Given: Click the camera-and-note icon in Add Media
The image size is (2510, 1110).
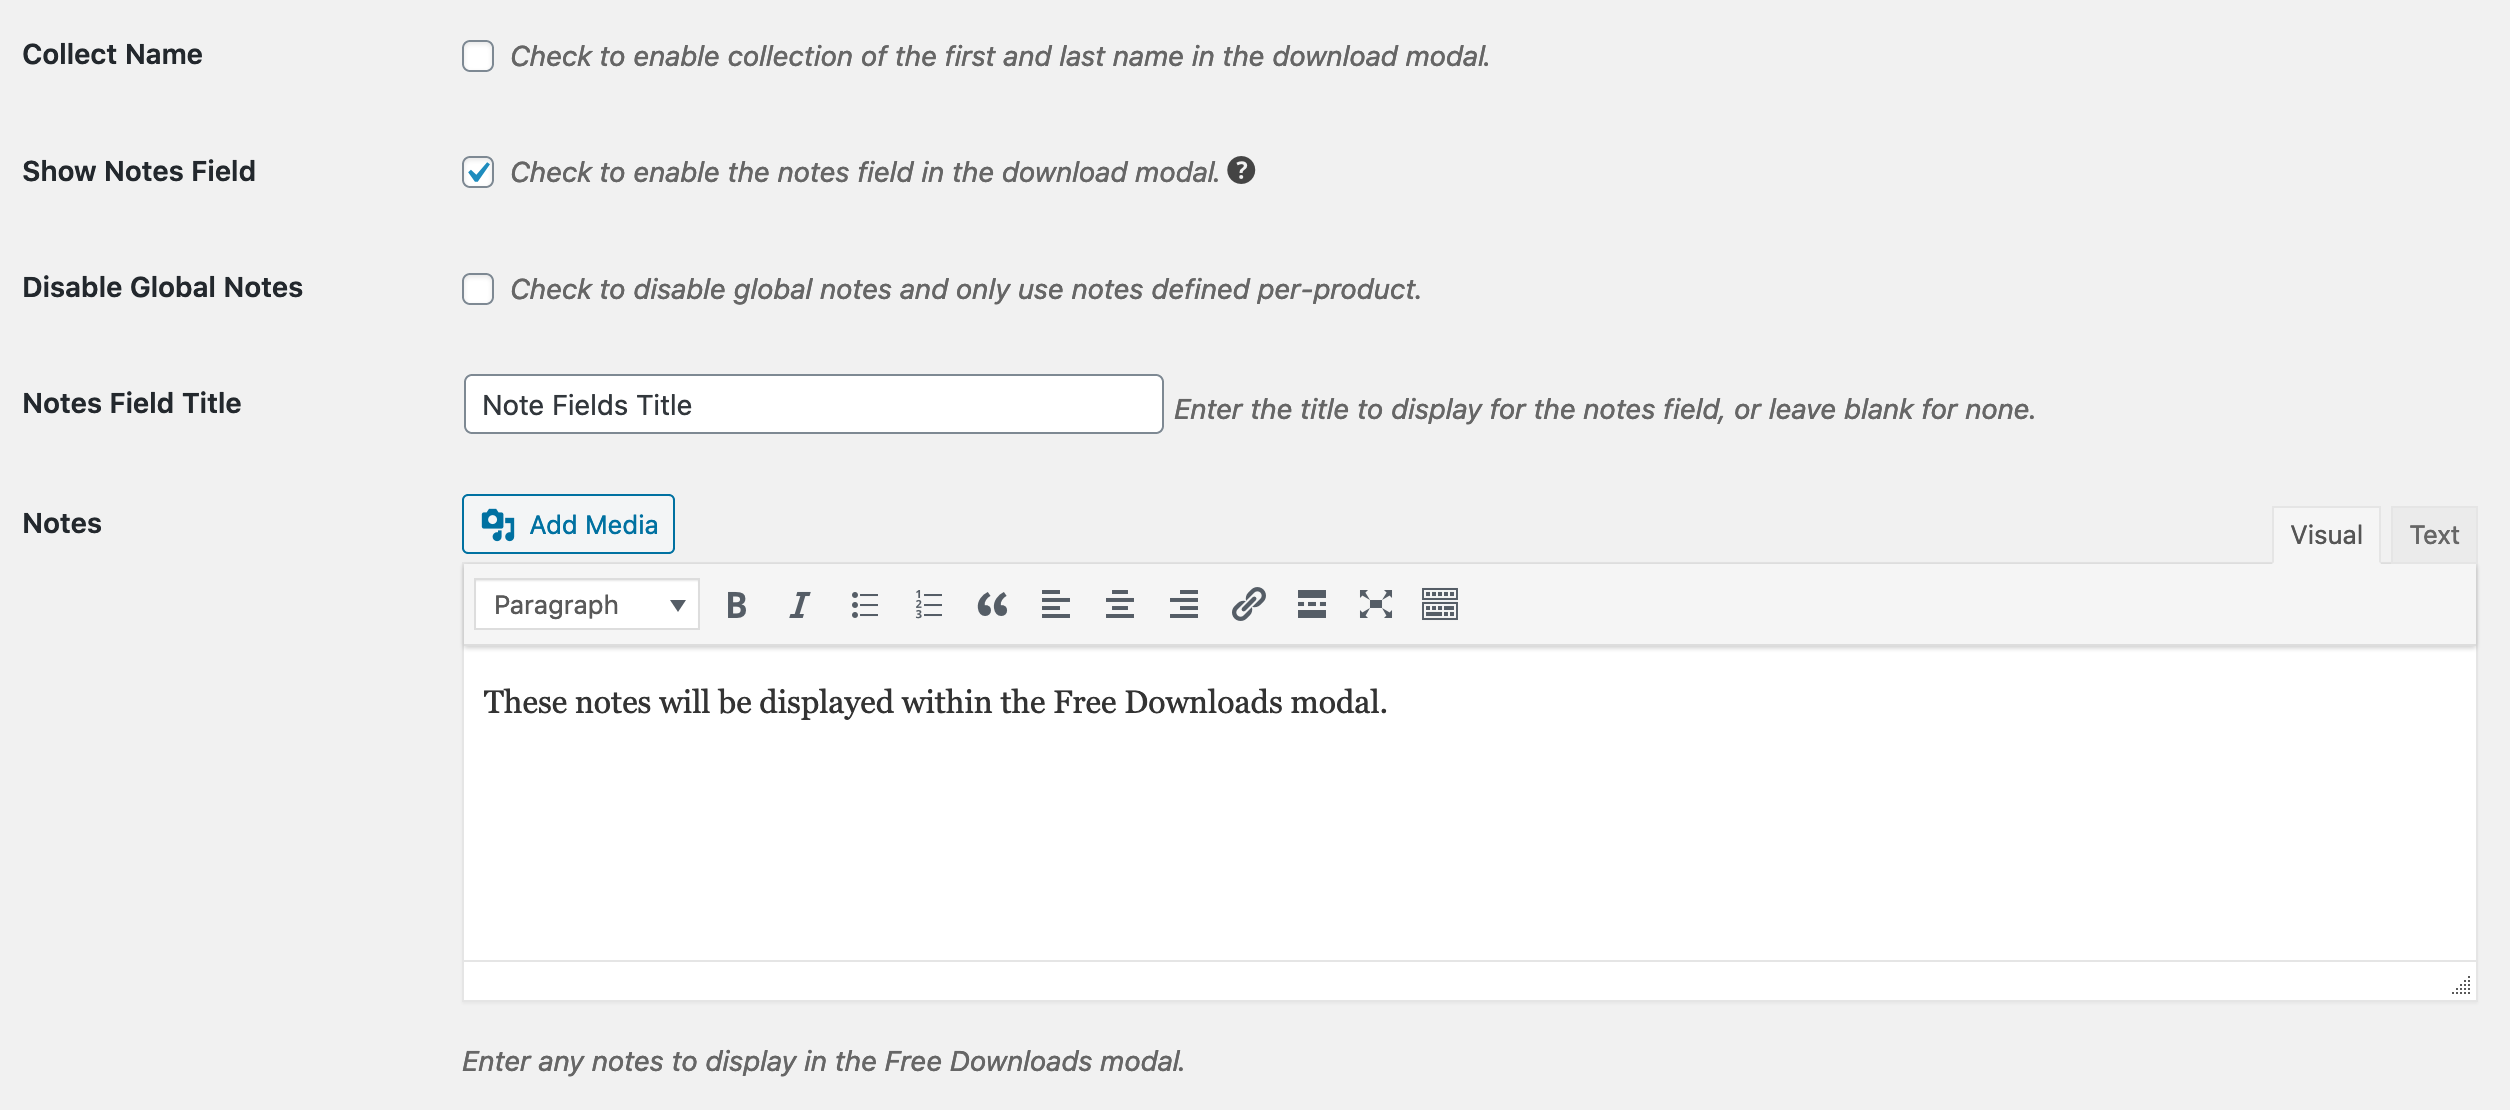Looking at the screenshot, I should tap(498, 524).
